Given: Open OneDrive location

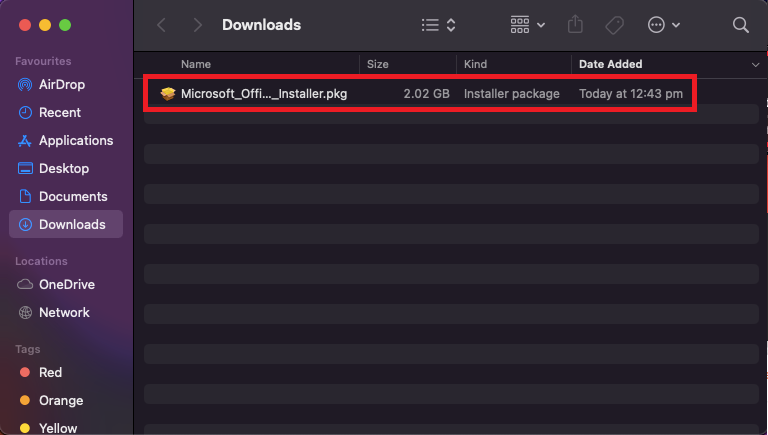Looking at the screenshot, I should click(66, 285).
